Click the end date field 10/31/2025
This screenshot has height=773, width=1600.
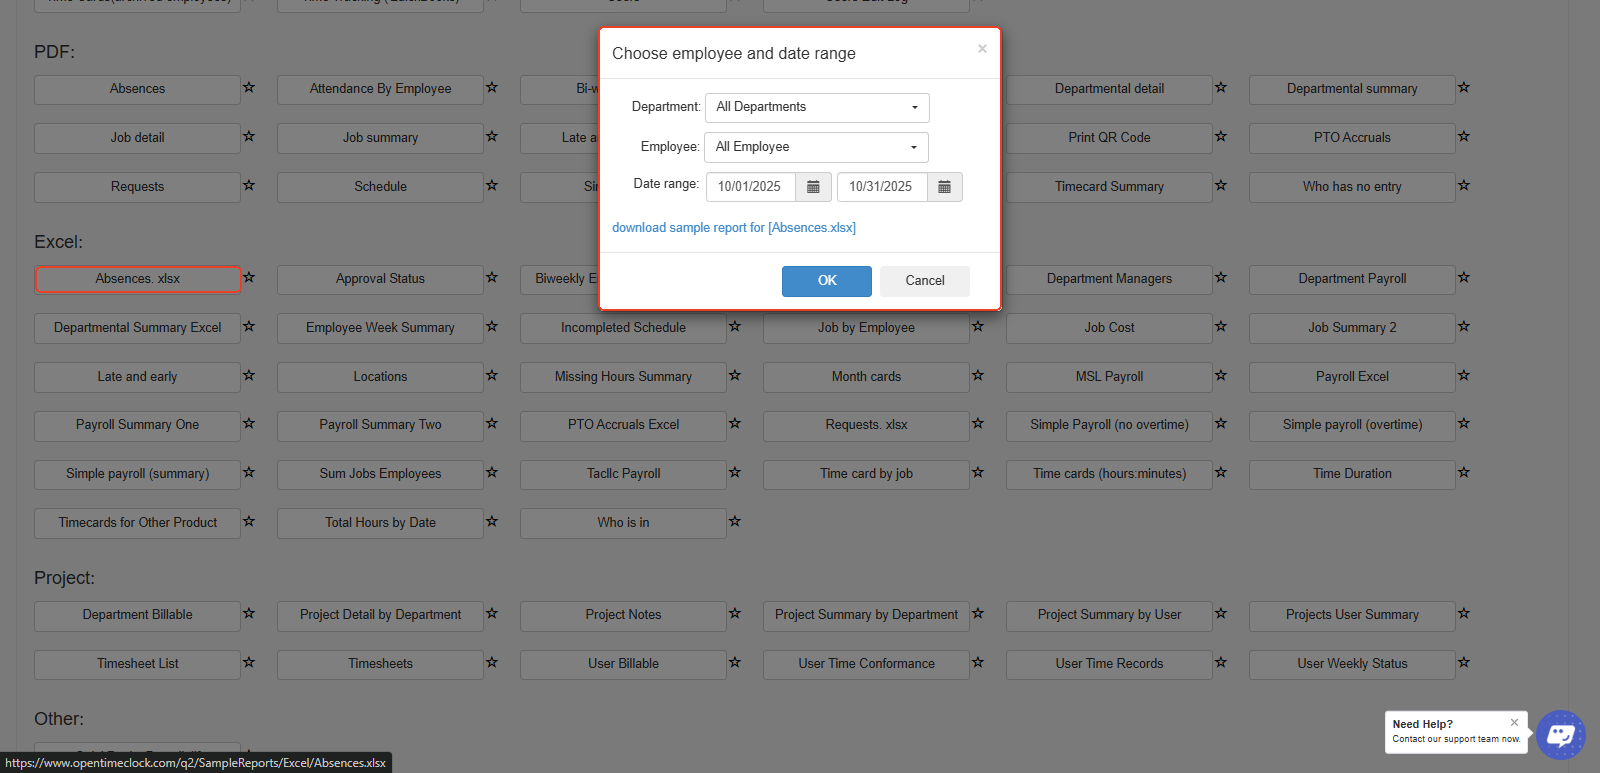coord(881,187)
